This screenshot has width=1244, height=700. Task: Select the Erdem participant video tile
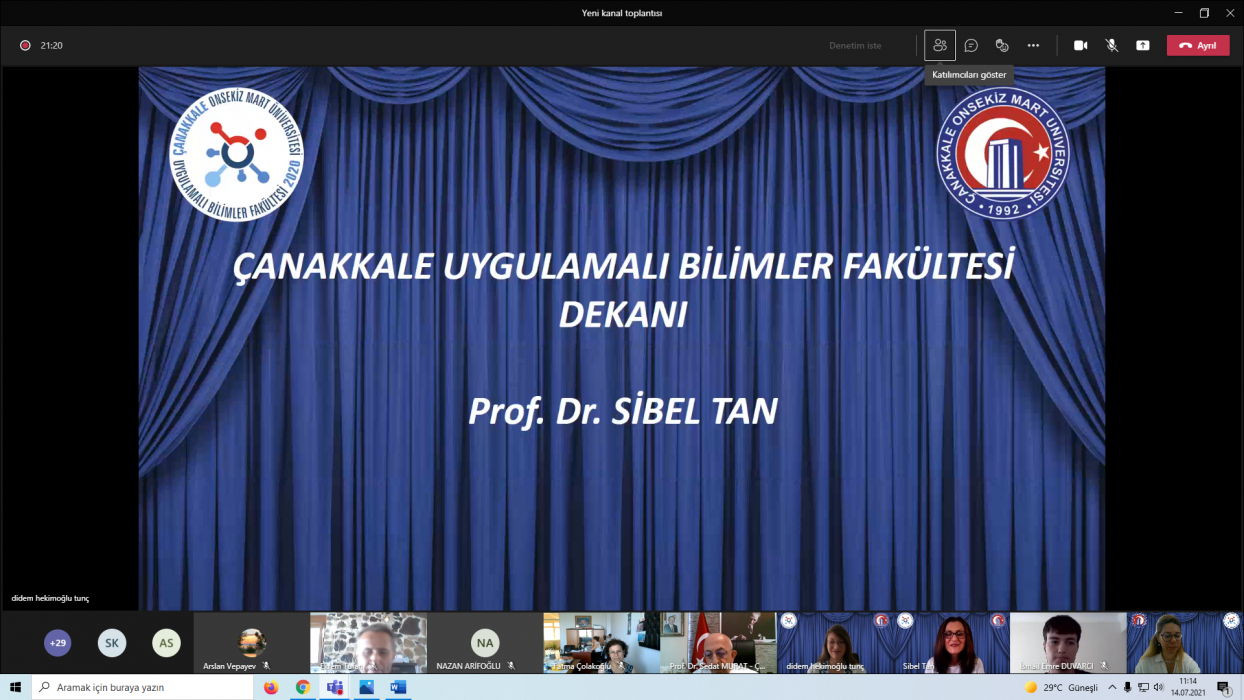tap(368, 643)
